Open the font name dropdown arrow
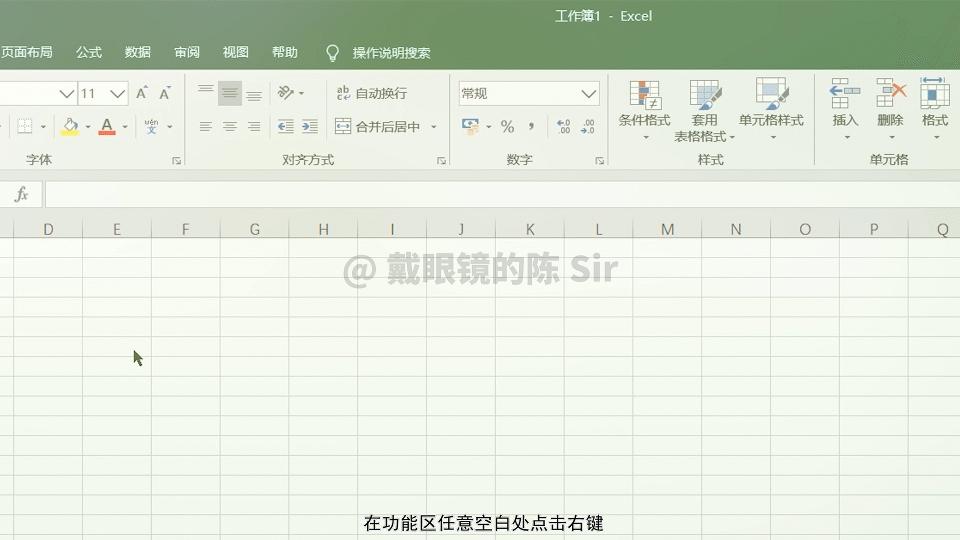Viewport: 960px width, 540px height. (66, 94)
